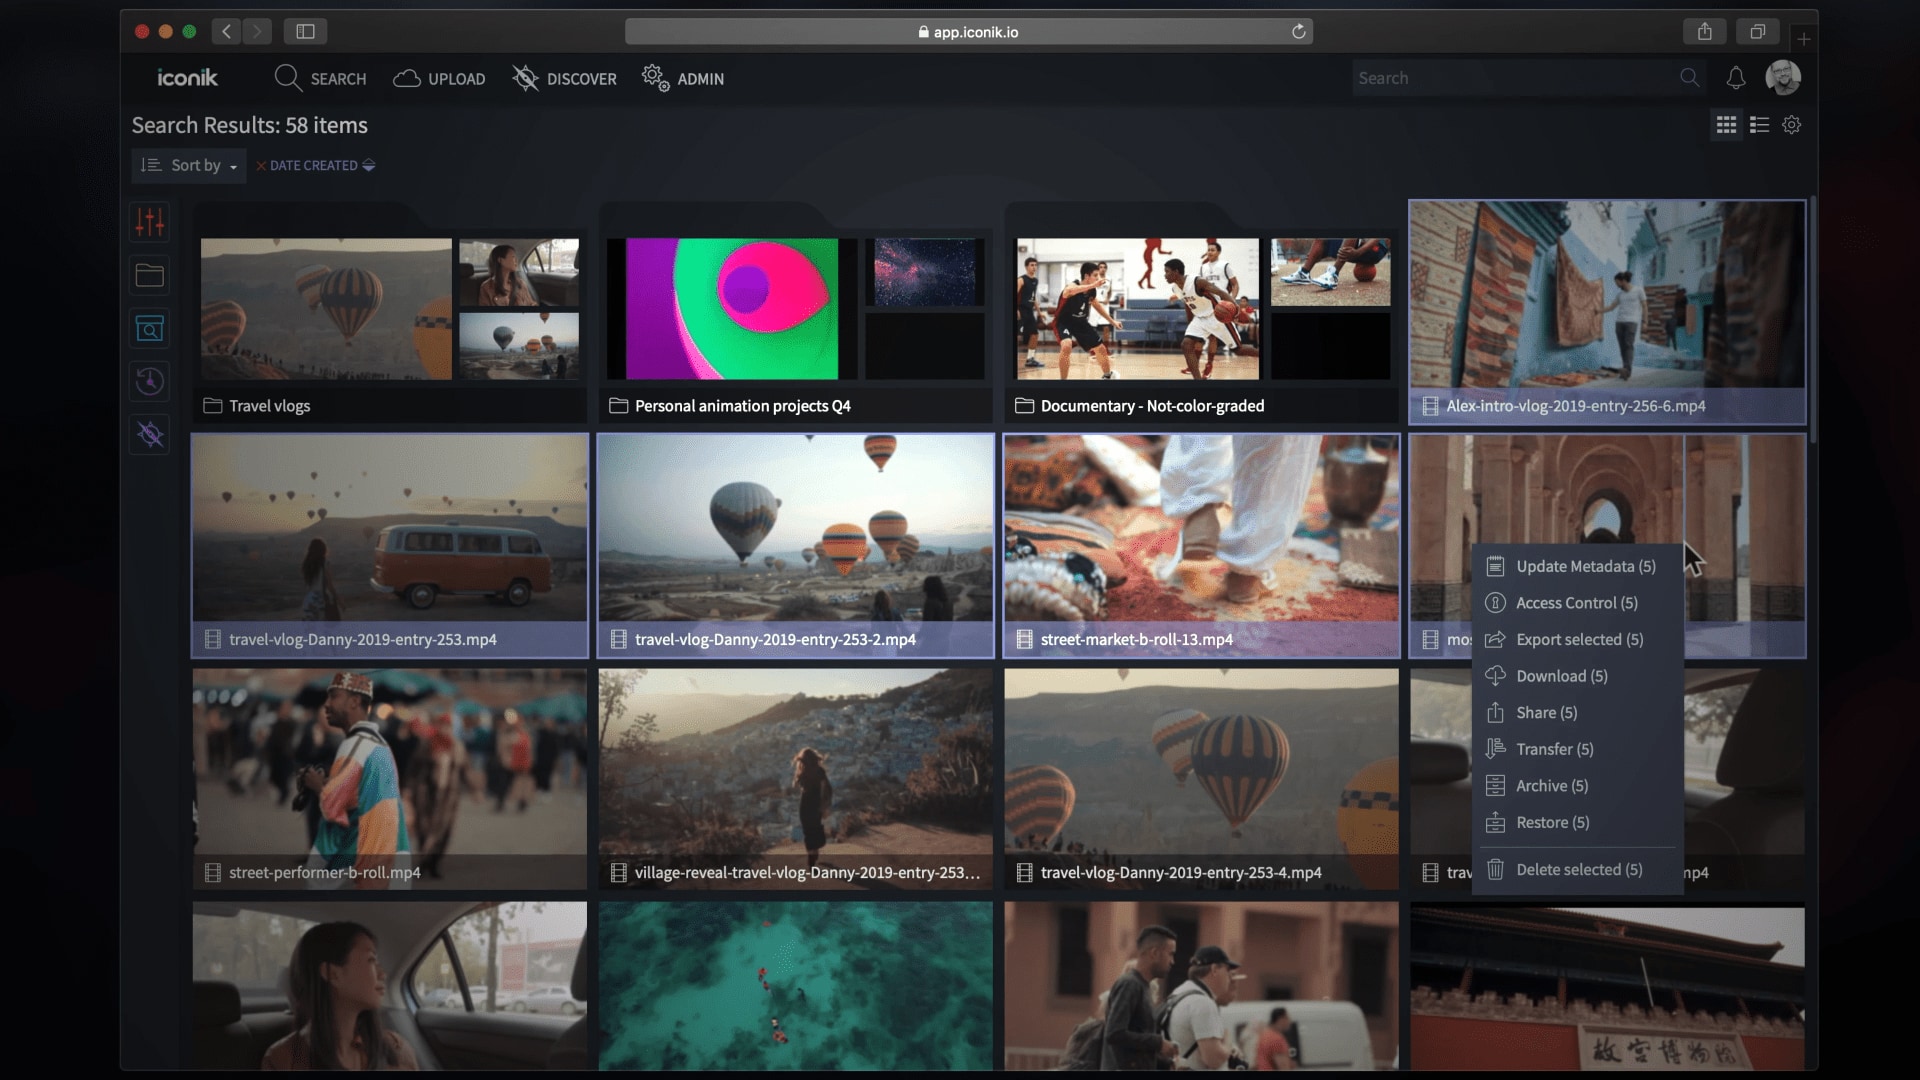
Task: Open the notifications bell icon
Action: [1736, 78]
